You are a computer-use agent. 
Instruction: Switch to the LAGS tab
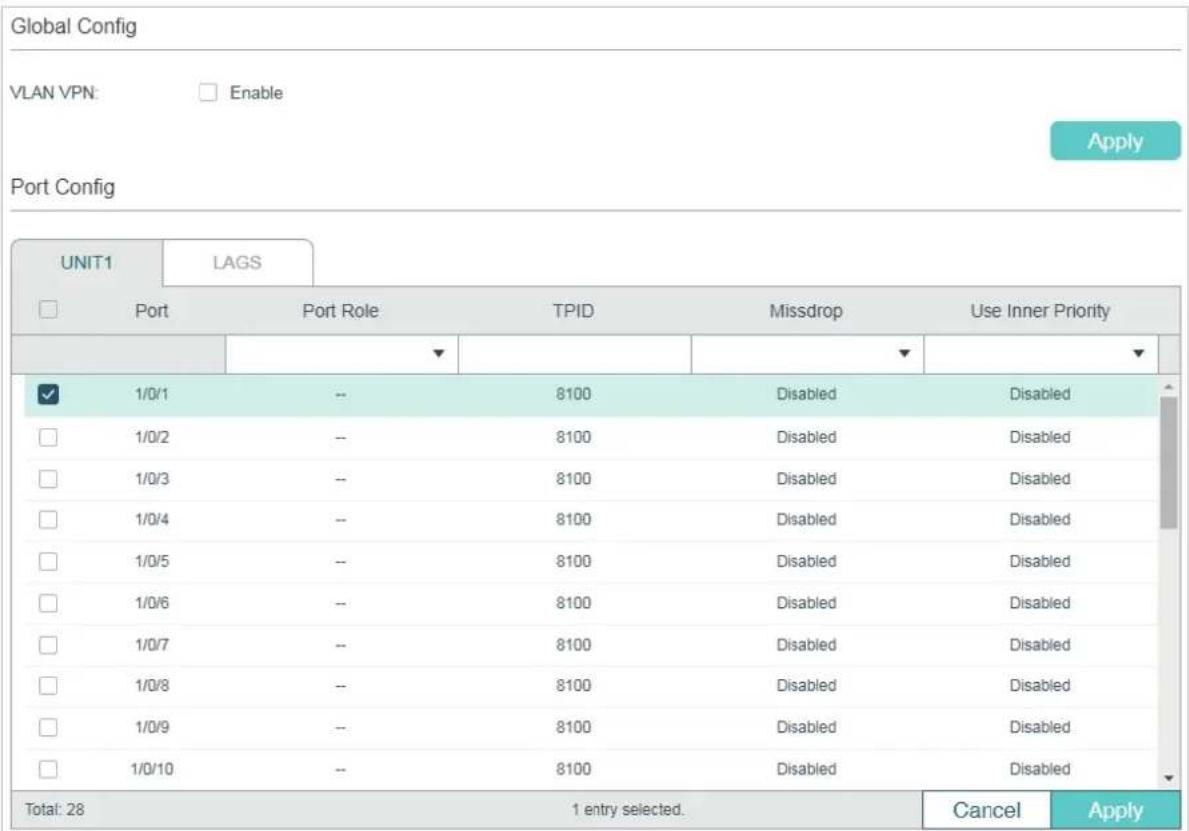(237, 262)
